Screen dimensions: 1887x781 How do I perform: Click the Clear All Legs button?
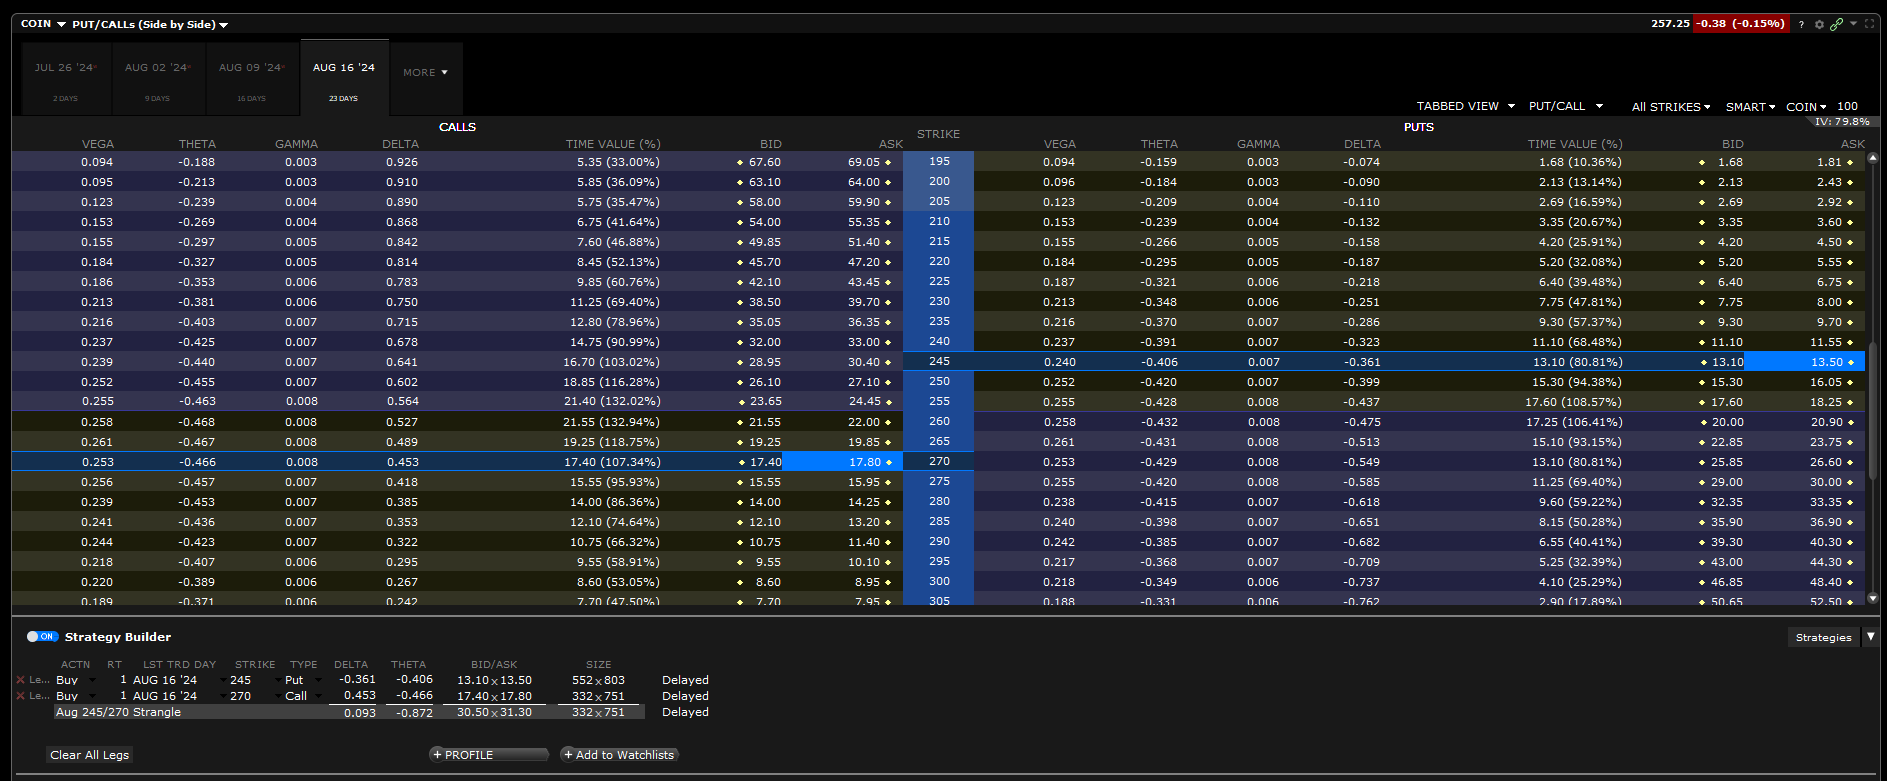coord(89,755)
